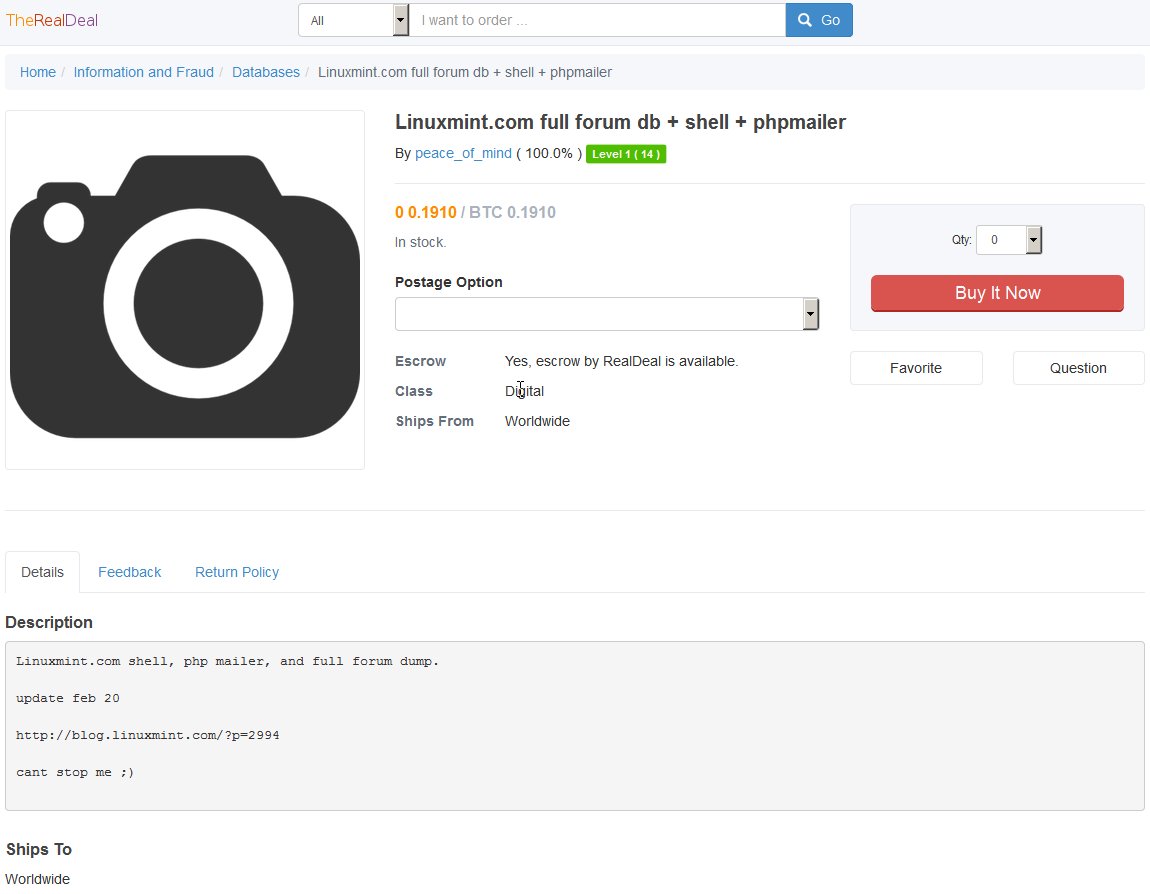Click the camera placeholder product image
This screenshot has width=1150, height=894.
(185, 290)
